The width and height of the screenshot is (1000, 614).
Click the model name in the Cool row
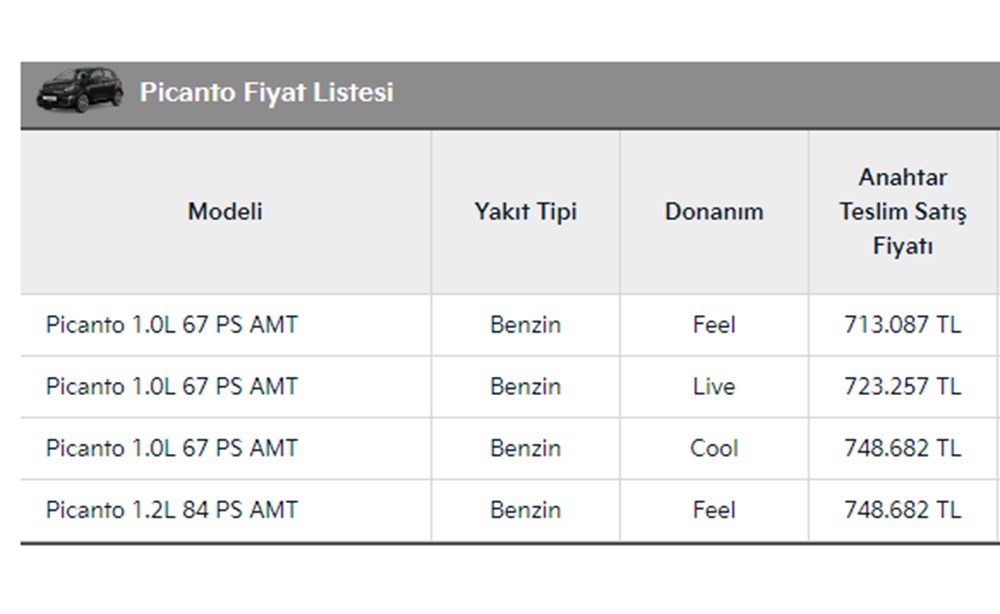point(172,448)
